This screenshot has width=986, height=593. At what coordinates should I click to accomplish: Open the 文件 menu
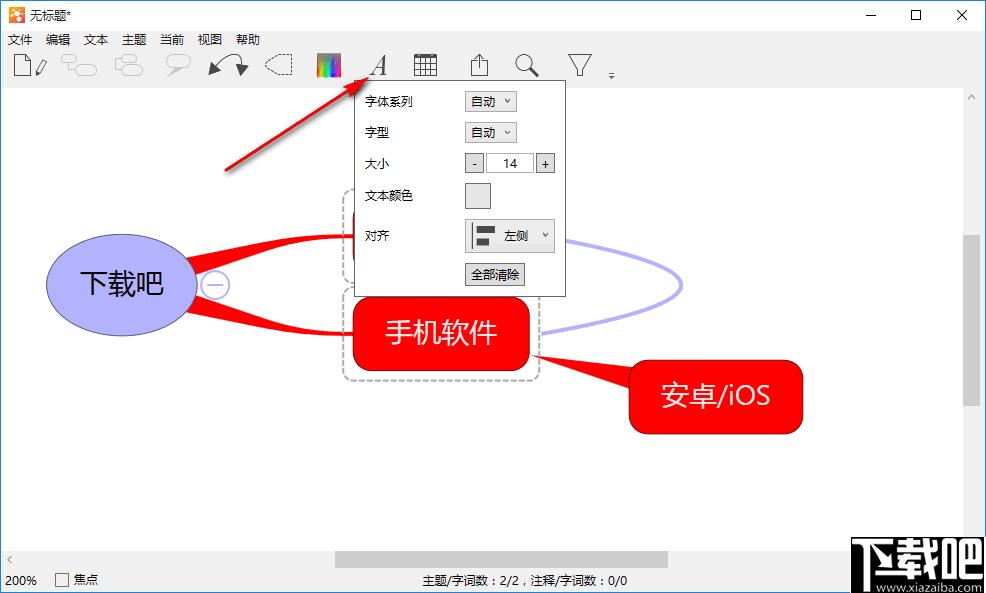(x=20, y=40)
